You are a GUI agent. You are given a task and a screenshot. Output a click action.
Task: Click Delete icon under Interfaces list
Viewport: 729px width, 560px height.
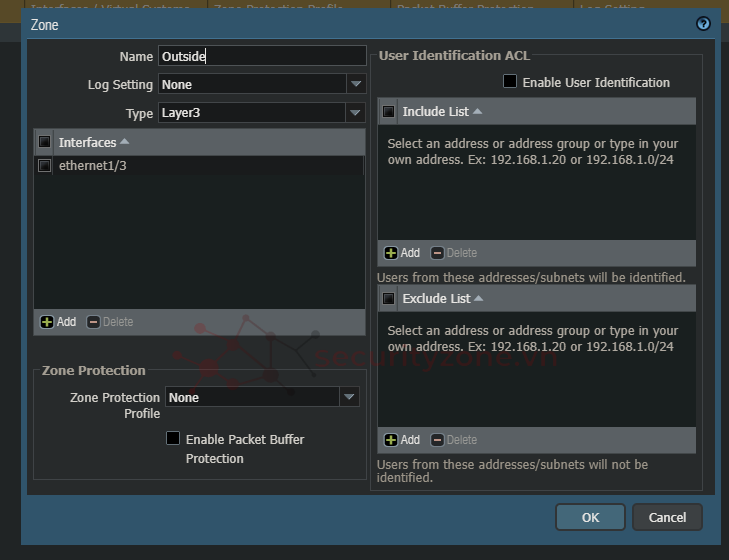(x=94, y=322)
